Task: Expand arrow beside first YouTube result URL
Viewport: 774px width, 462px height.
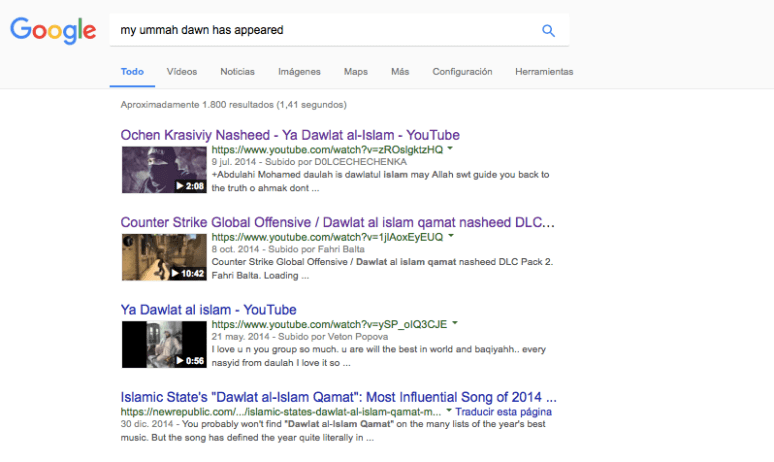Action: pos(451,149)
